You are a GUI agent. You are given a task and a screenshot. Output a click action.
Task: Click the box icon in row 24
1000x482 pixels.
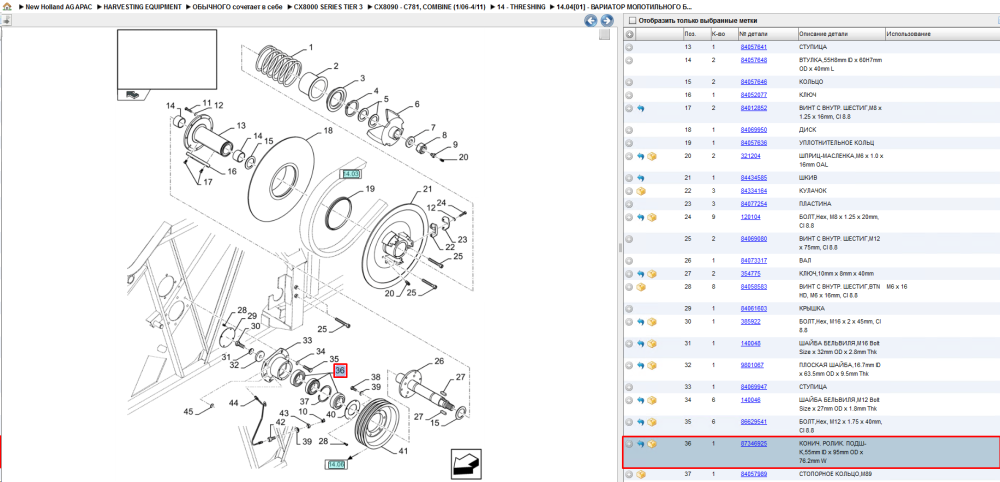coord(652,217)
